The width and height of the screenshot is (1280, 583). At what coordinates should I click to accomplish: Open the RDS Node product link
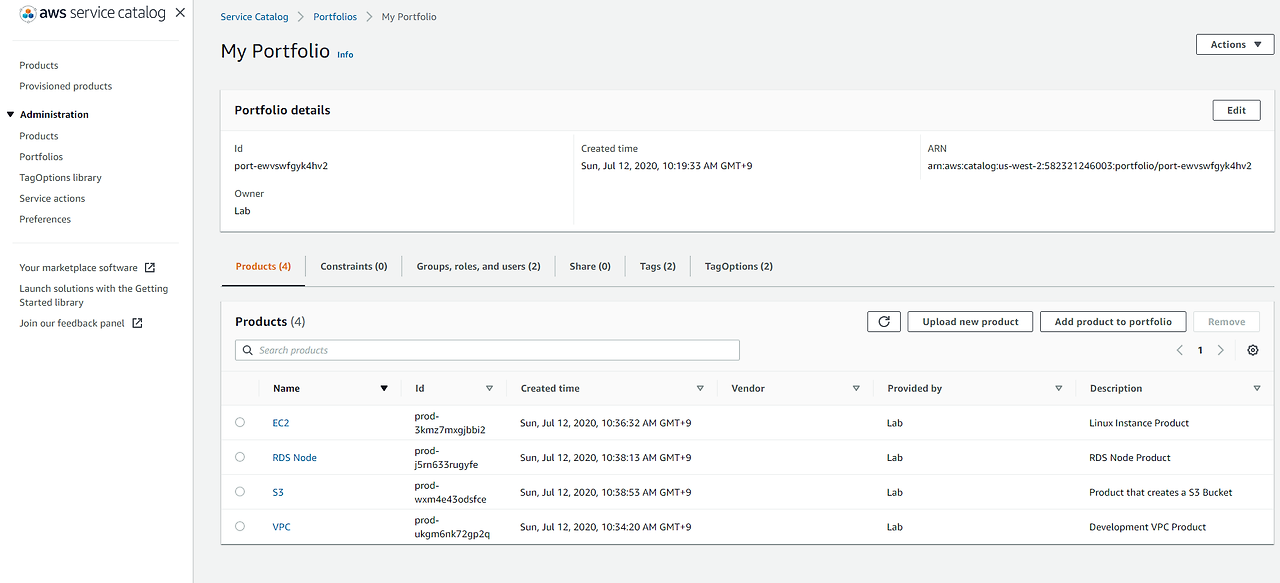click(x=295, y=458)
